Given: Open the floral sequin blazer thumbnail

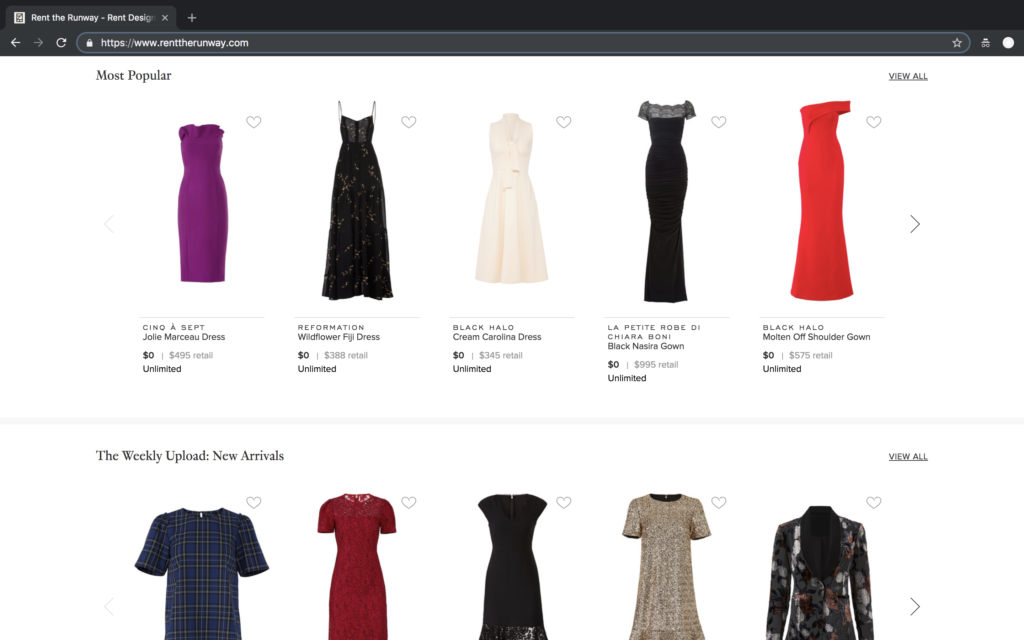Looking at the screenshot, I should coord(822,573).
